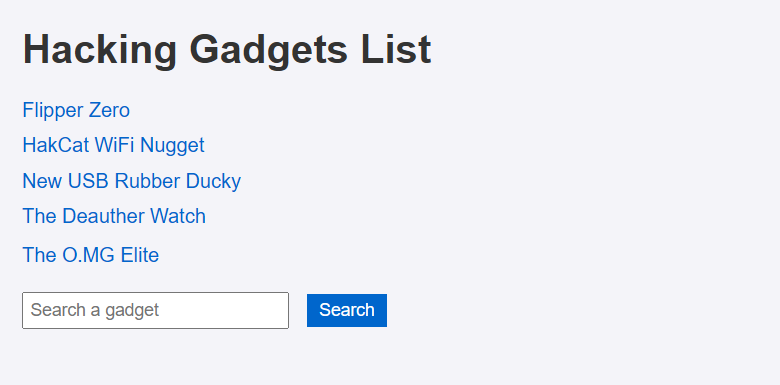This screenshot has width=780, height=385.
Task: Visit The Deauther Watch gadget page
Action: (x=114, y=216)
